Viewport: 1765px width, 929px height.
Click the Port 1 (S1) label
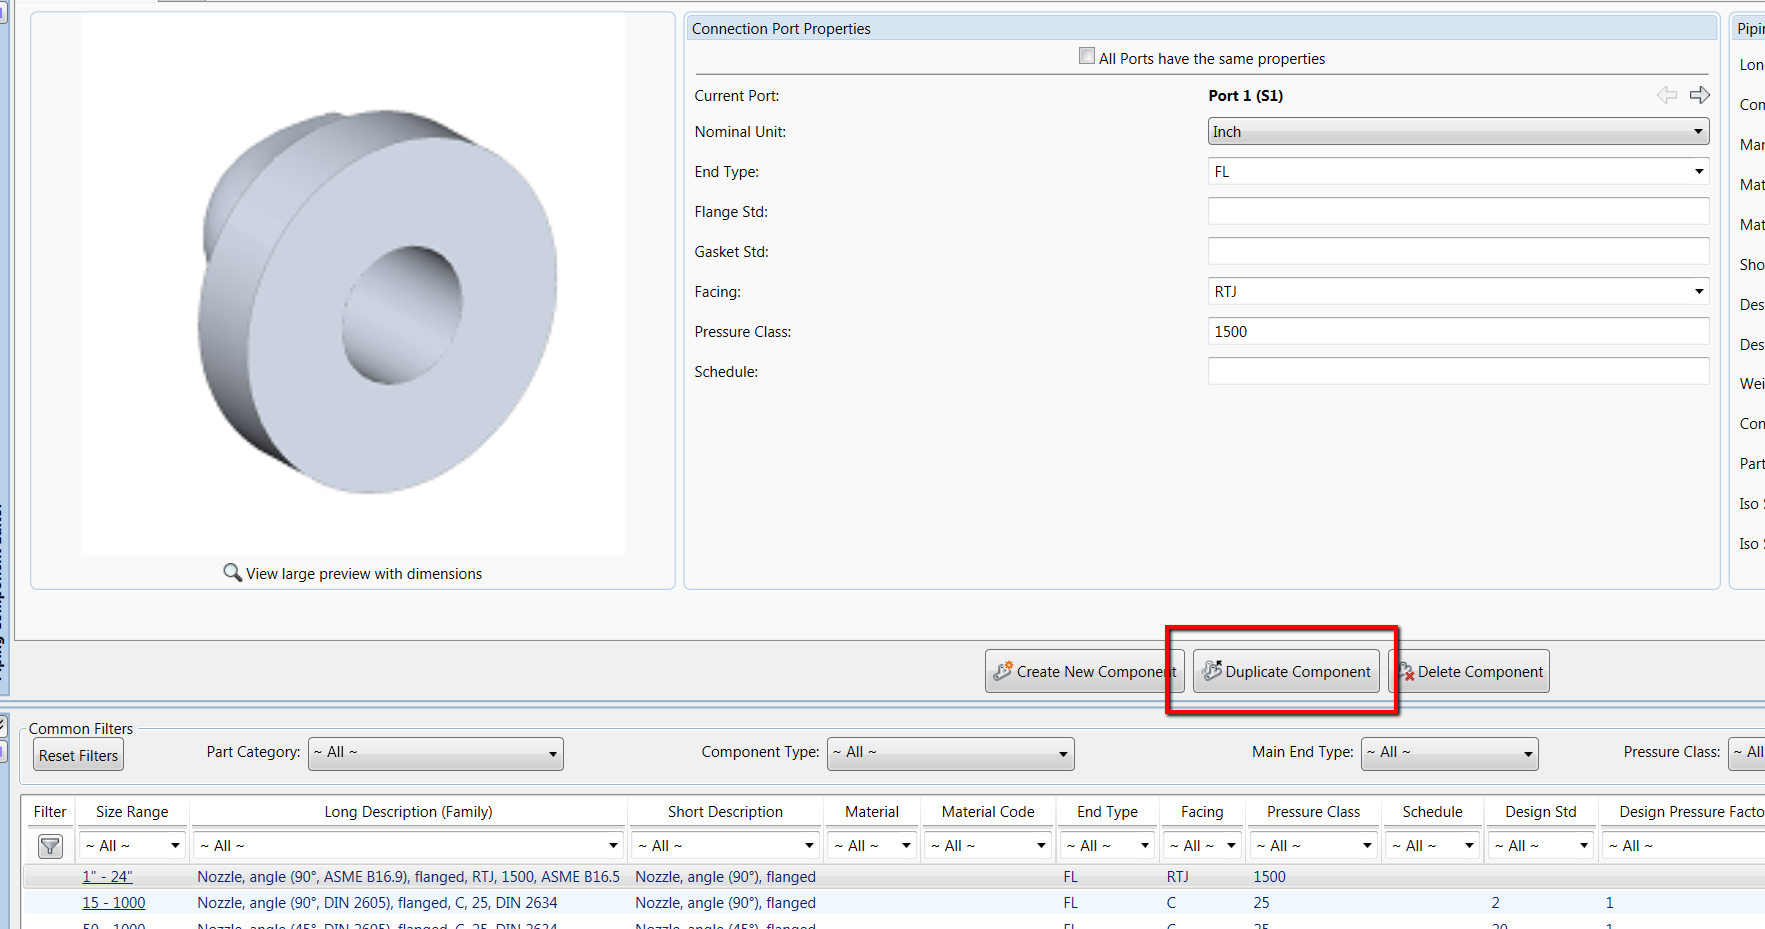tap(1245, 96)
